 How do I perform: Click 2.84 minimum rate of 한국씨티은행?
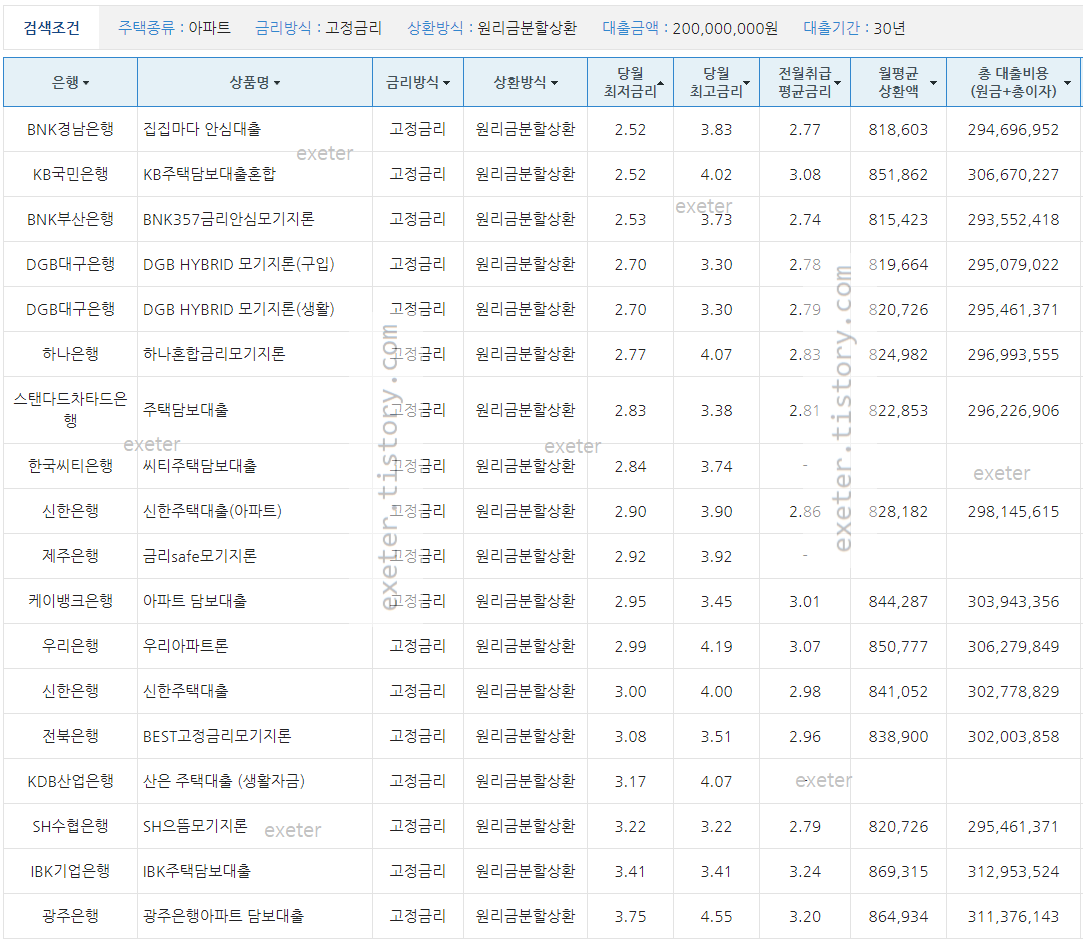pyautogui.click(x=631, y=466)
